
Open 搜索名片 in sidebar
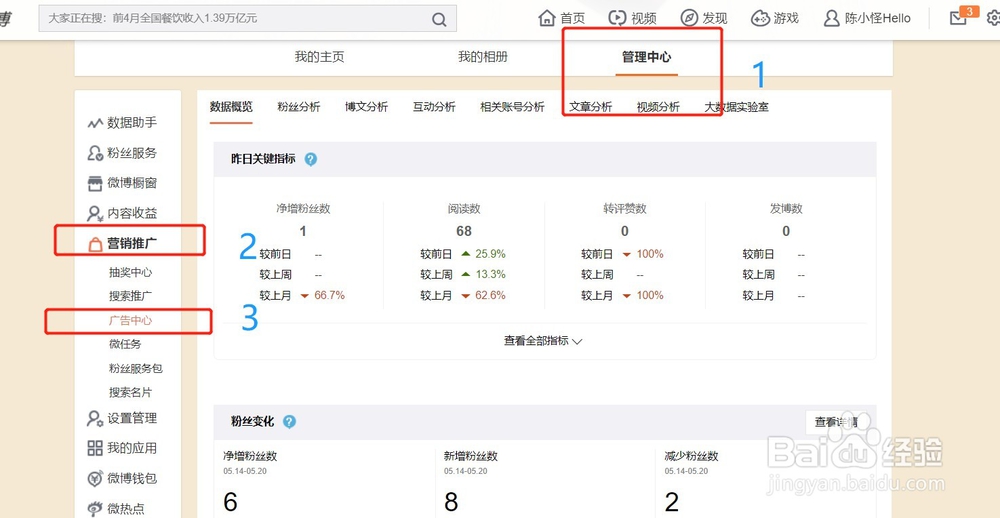pyautogui.click(x=131, y=392)
